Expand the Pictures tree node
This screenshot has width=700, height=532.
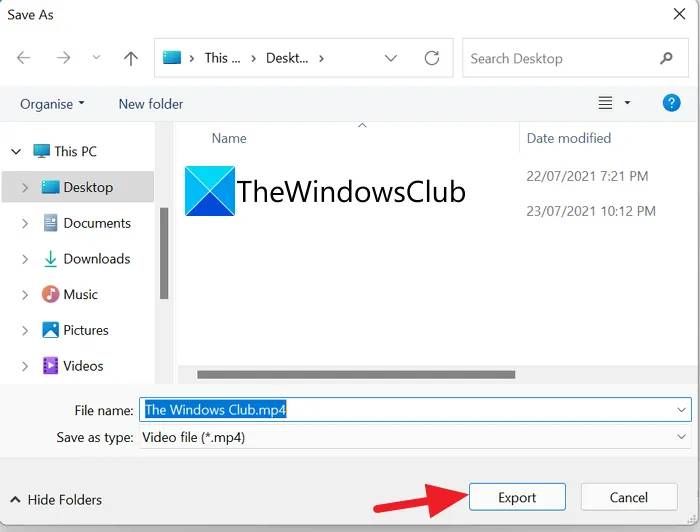(x=25, y=330)
